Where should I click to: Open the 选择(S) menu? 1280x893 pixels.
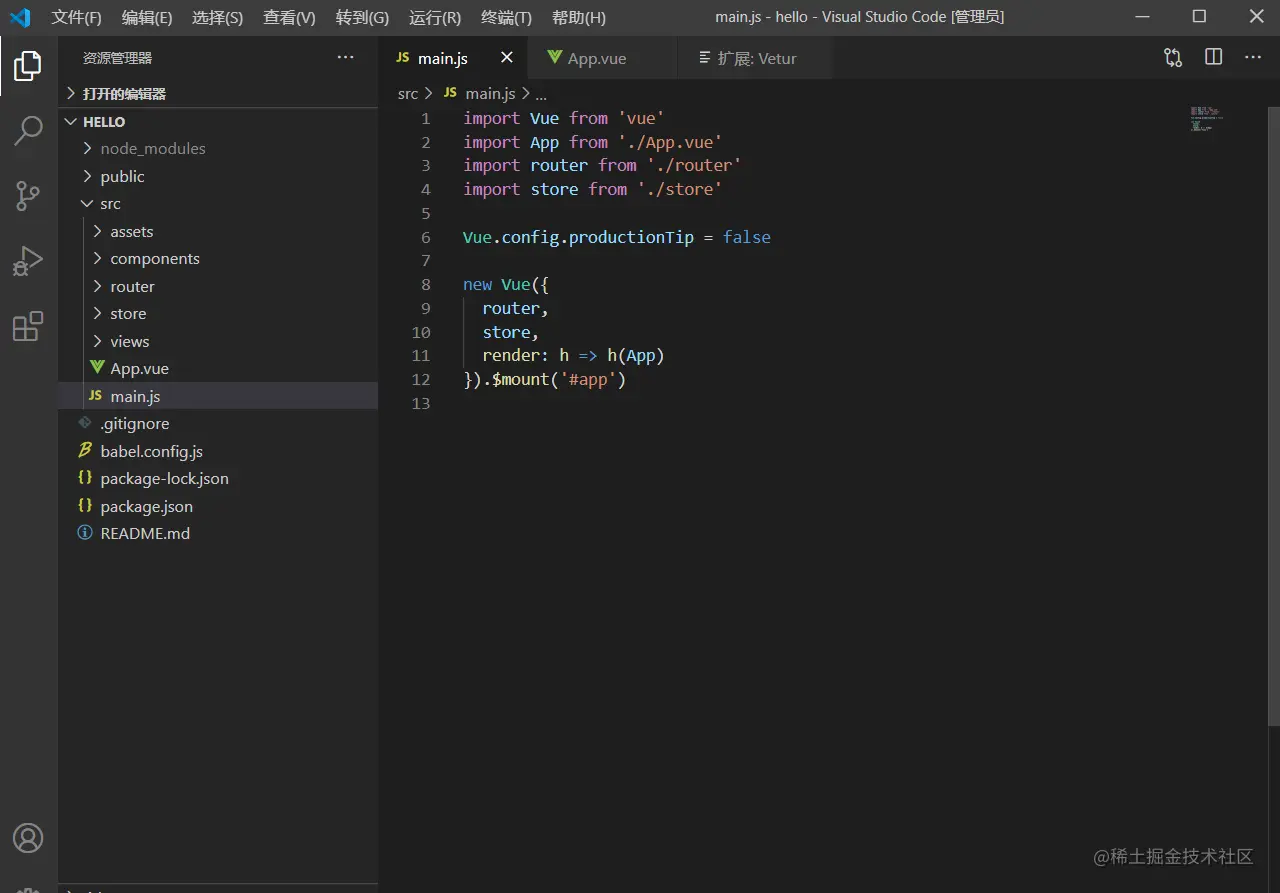pos(217,17)
